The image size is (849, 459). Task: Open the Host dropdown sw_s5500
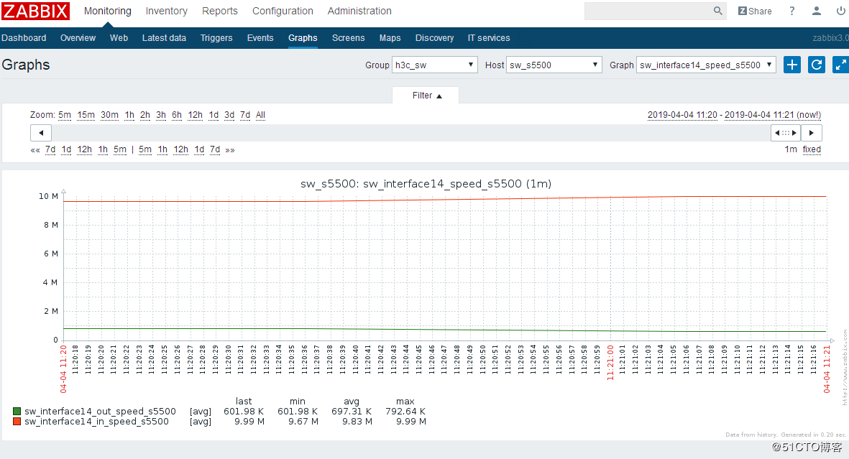click(x=554, y=65)
